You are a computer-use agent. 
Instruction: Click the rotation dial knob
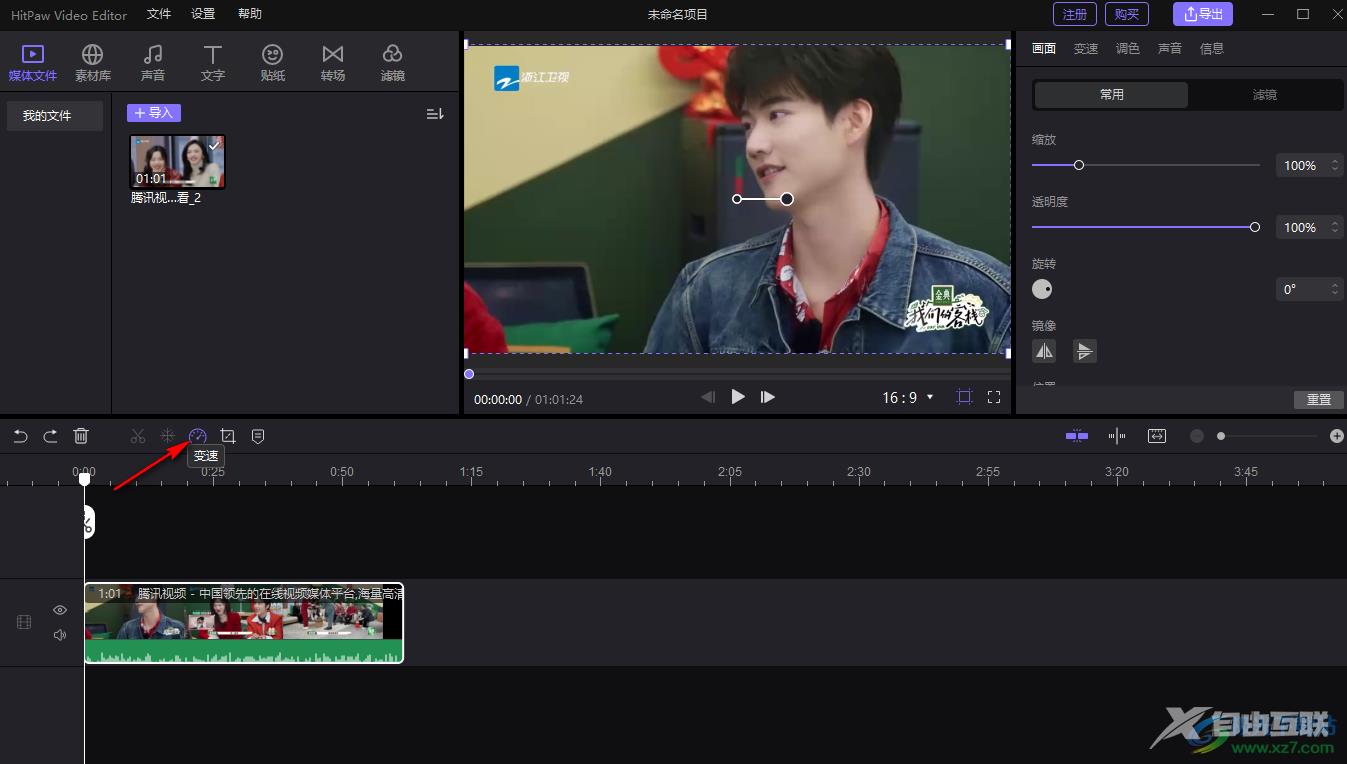[1042, 289]
